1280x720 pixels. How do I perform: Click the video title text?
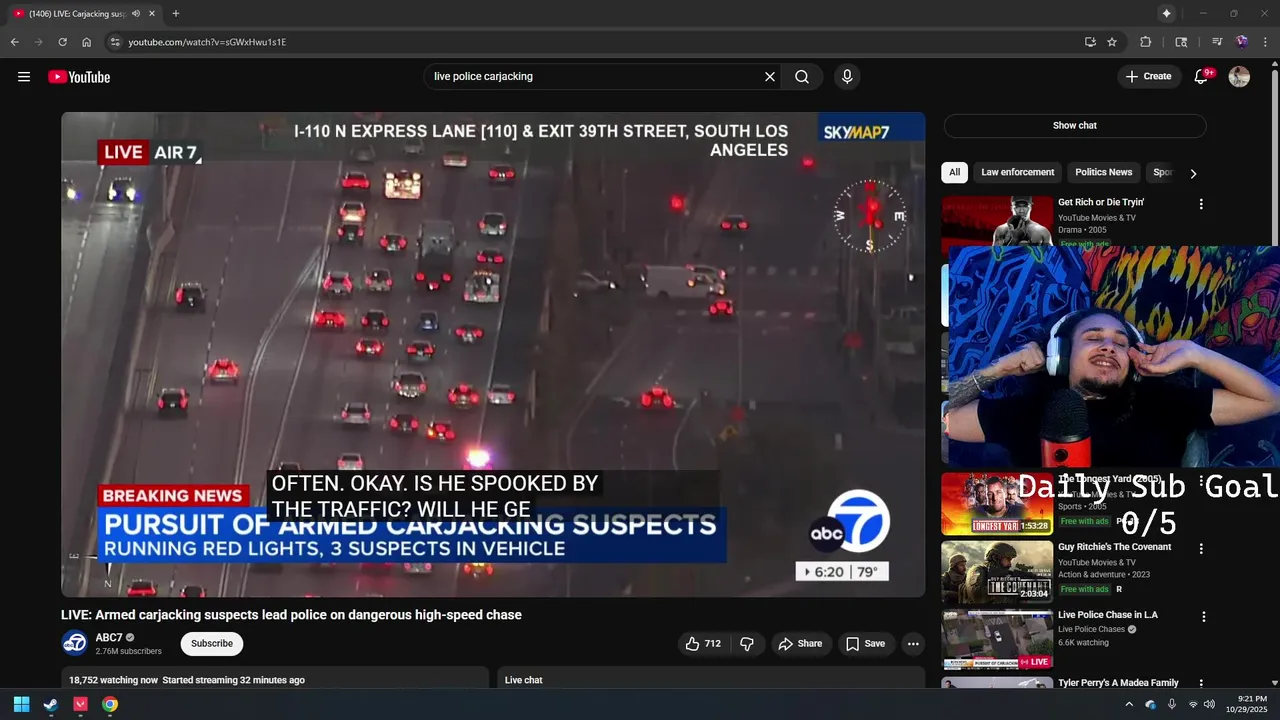tap(291, 615)
